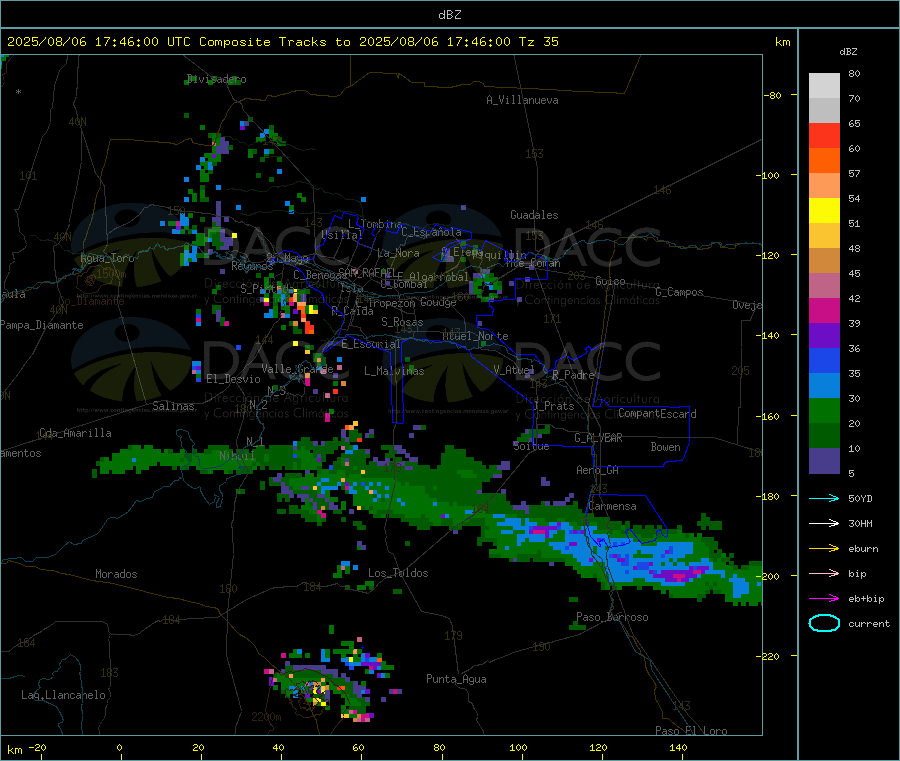
Task: Click the 'Divisadero' map label
Action: (x=217, y=79)
